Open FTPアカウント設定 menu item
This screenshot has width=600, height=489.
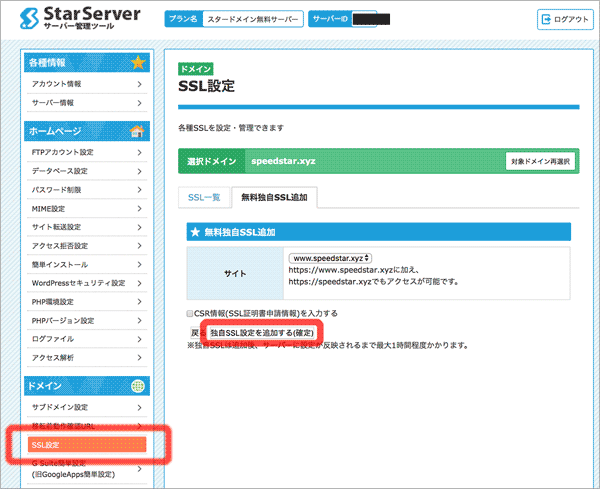pos(87,152)
